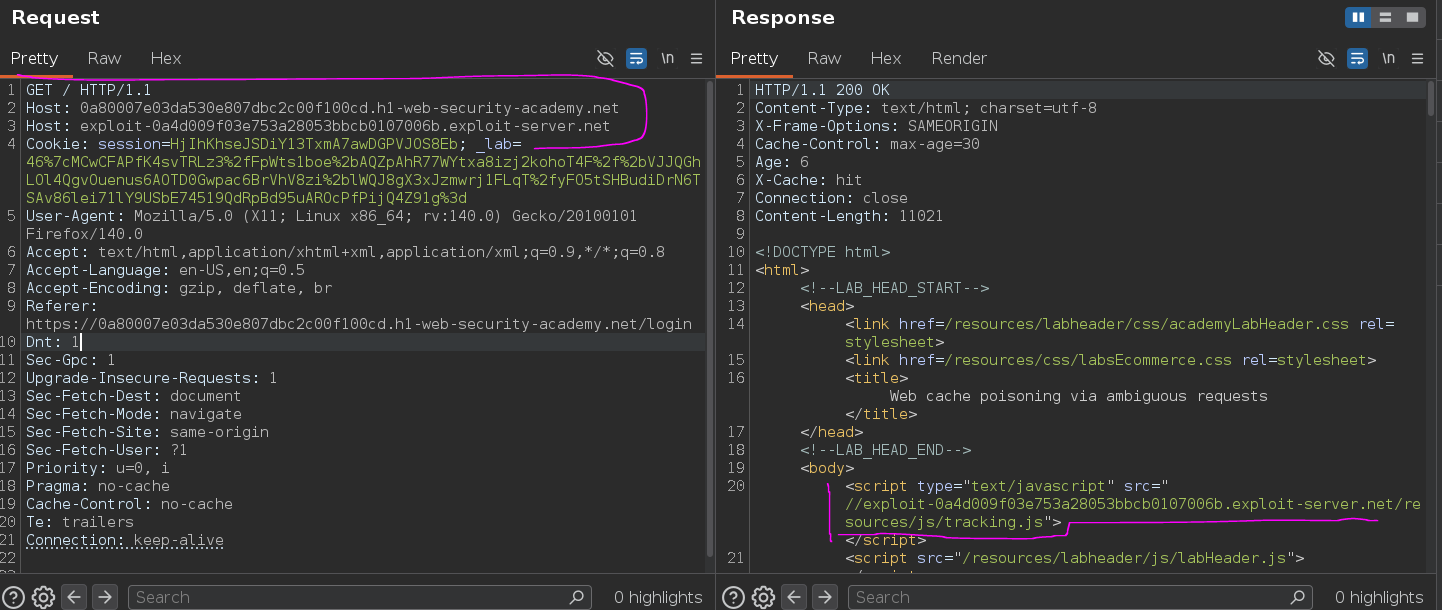The width and height of the screenshot is (1442, 610).
Task: Click the exploit-server tracking.js script src
Action: click(1132, 513)
